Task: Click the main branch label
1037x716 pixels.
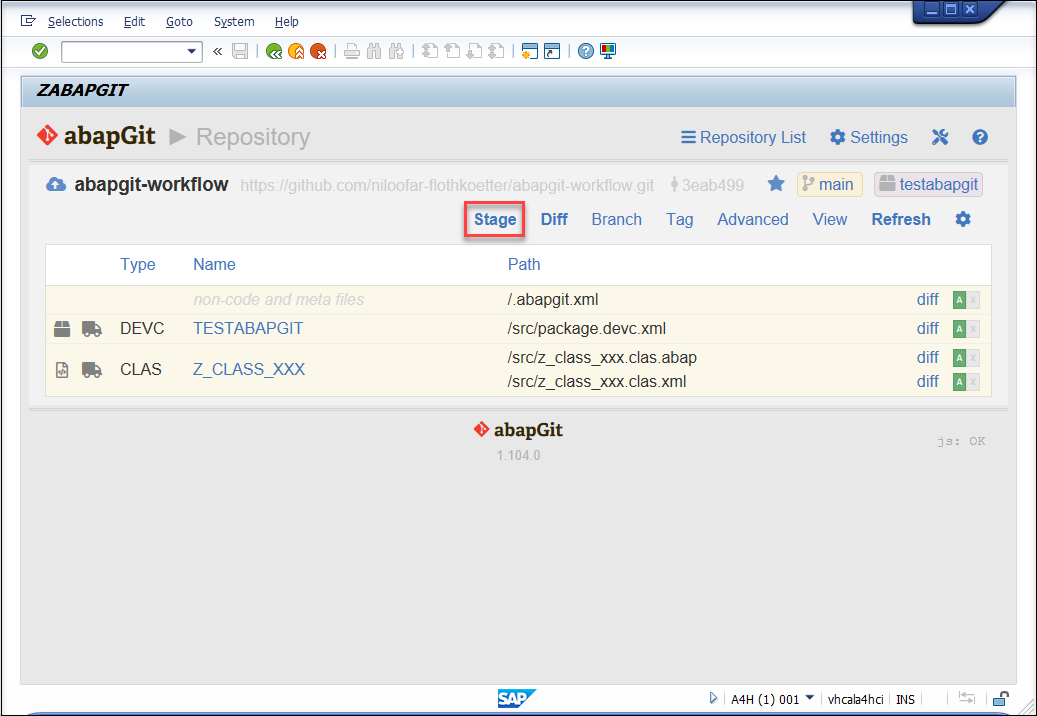Action: click(x=829, y=184)
